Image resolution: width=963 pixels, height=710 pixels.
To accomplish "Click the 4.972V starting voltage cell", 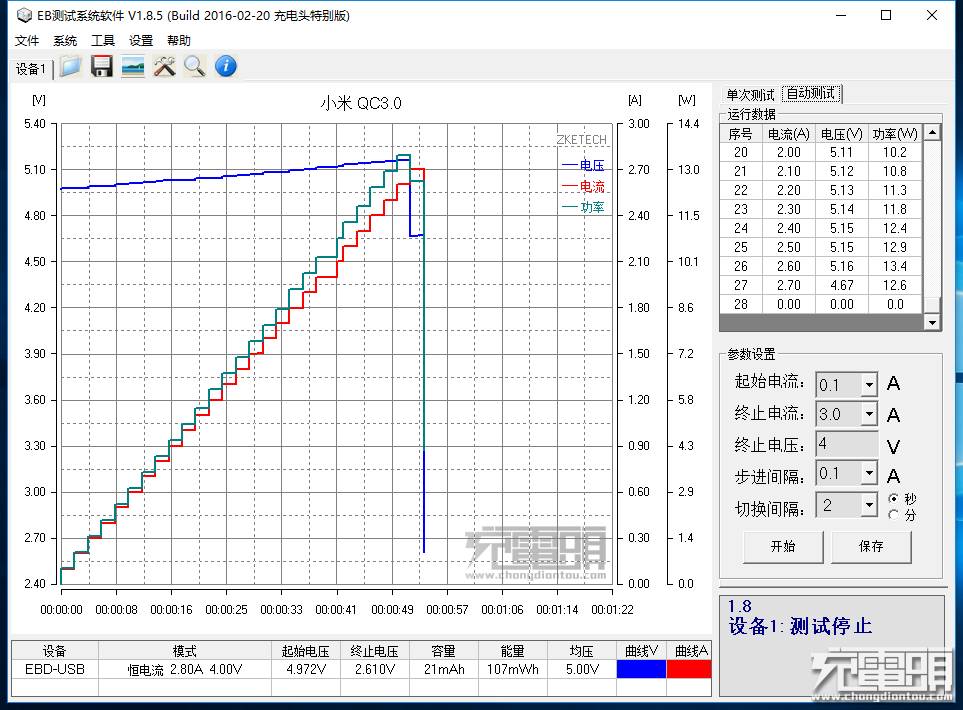I will click(x=306, y=669).
